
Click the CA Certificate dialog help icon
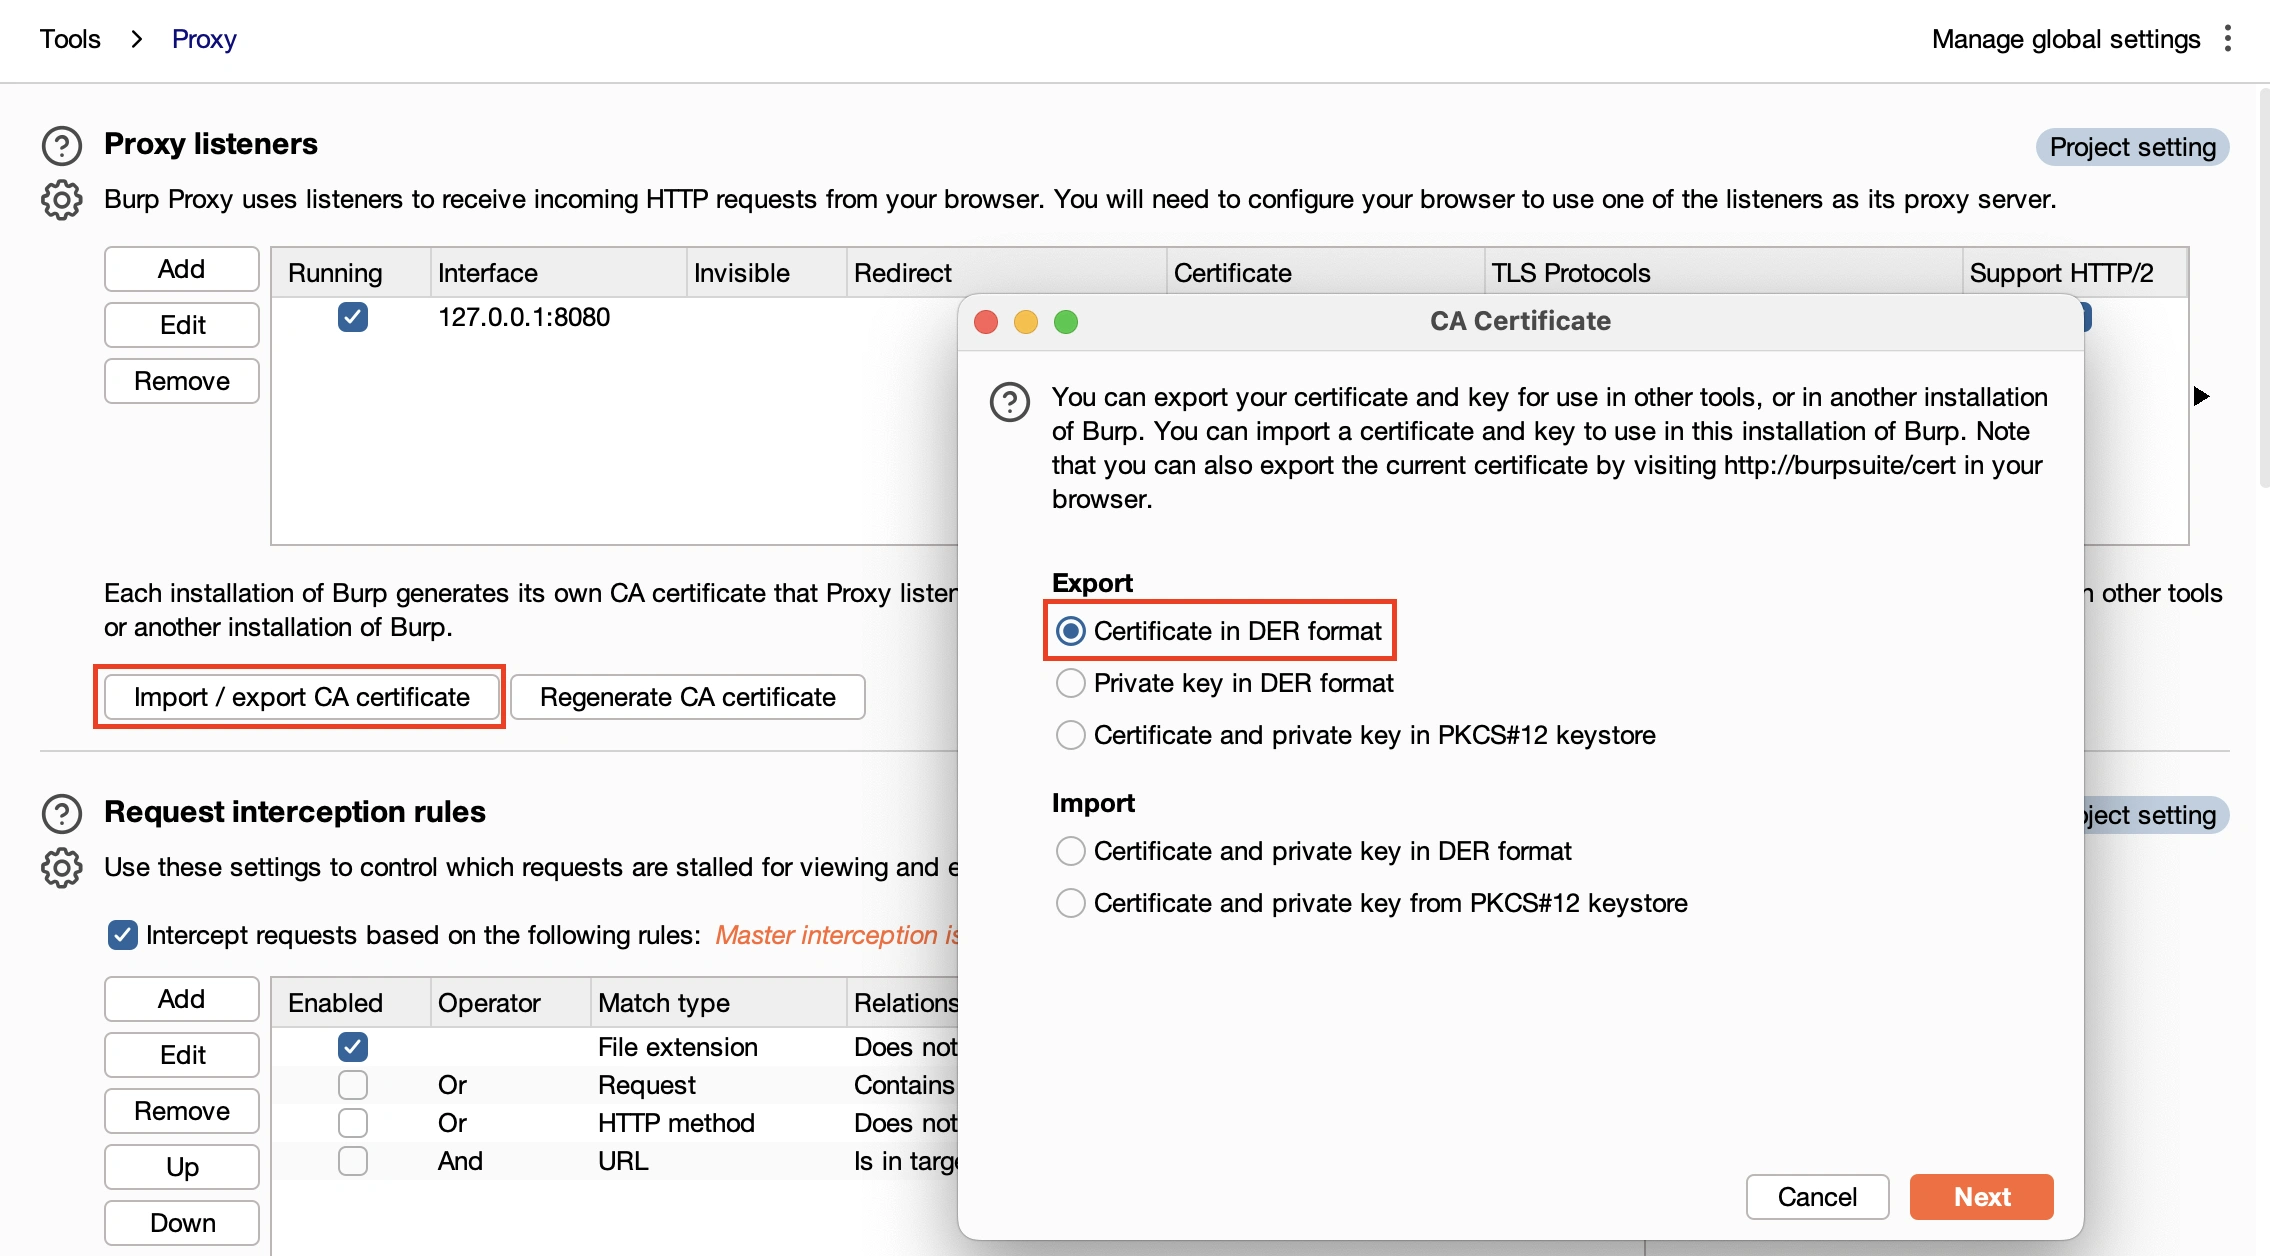[1009, 402]
